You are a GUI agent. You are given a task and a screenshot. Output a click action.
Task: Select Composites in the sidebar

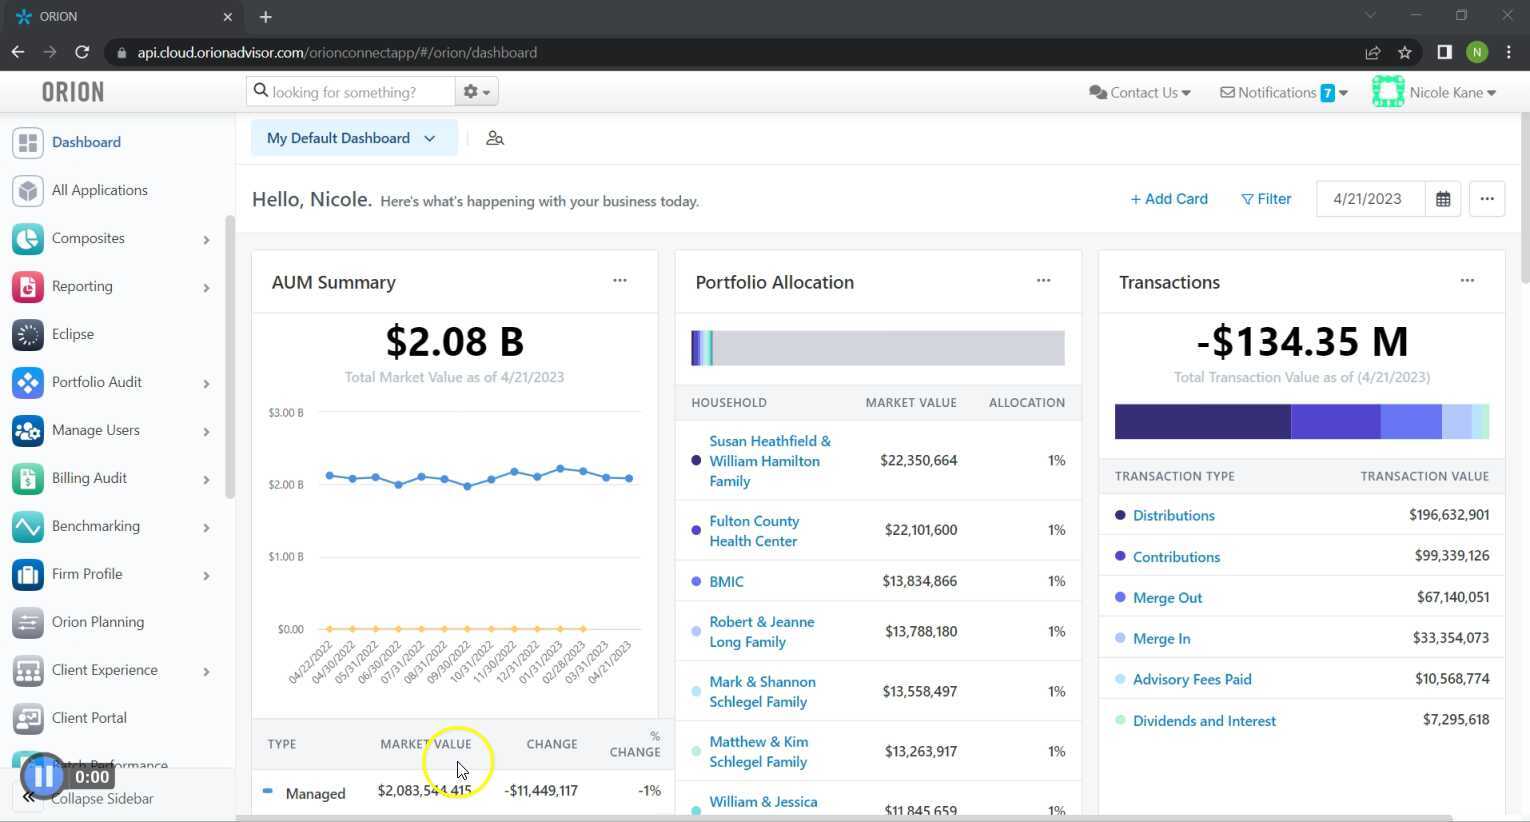point(87,238)
